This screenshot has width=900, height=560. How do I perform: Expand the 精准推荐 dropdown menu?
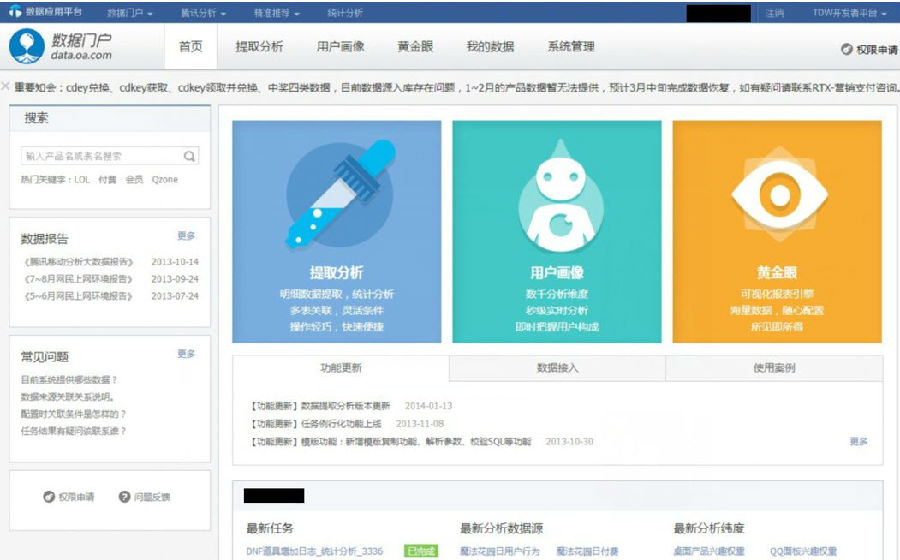277,13
